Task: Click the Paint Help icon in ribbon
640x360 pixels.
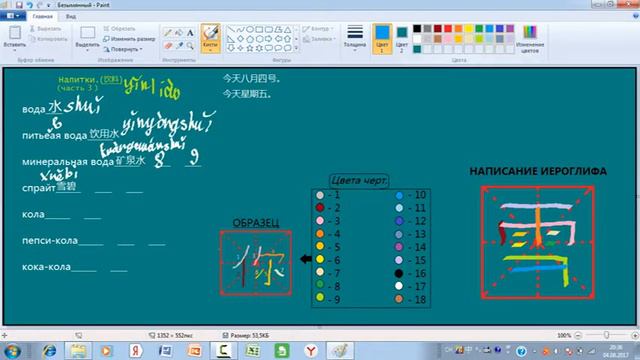Action: coord(636,16)
